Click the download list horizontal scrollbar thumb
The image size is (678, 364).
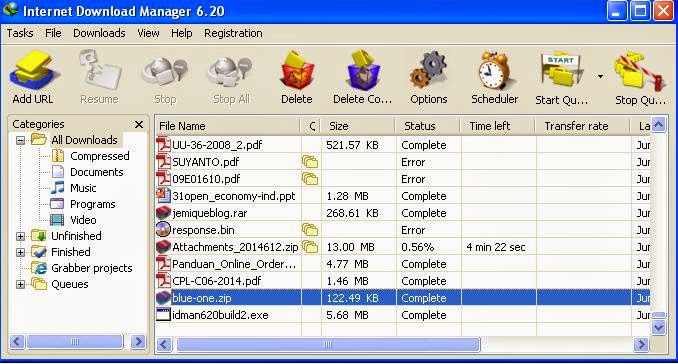pos(328,345)
